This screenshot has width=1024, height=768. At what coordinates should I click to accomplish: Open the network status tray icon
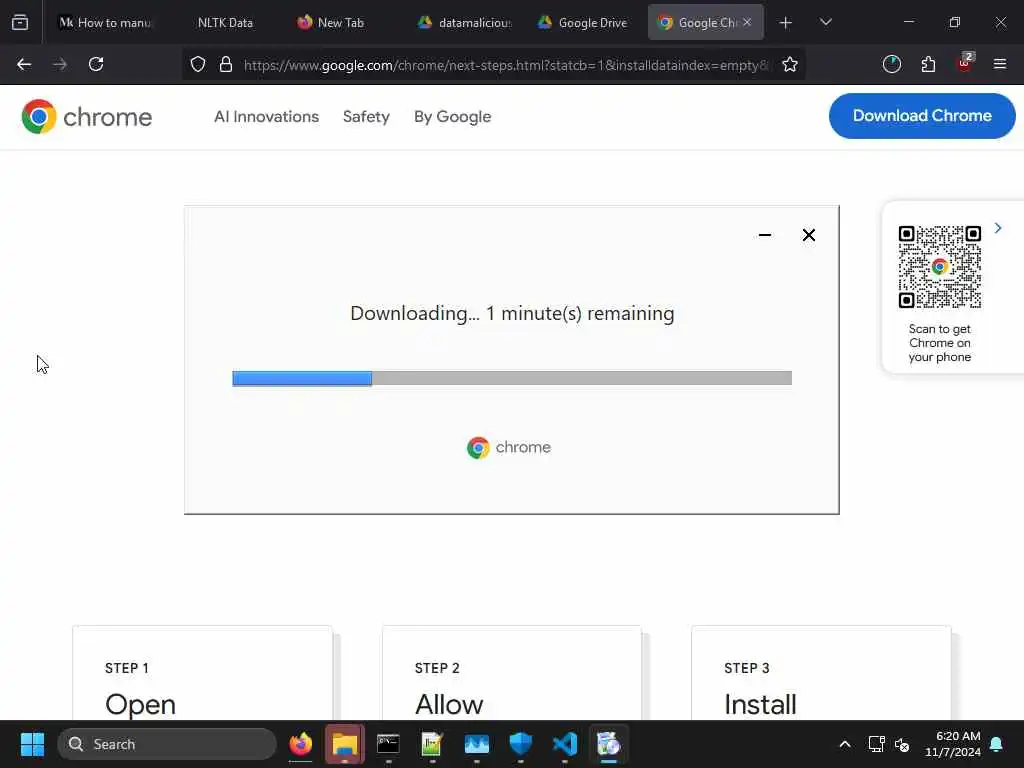[876, 744]
